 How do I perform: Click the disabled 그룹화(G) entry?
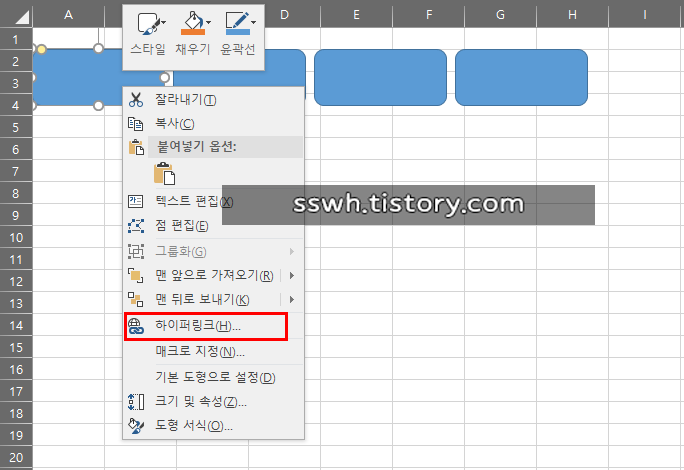click(213, 251)
